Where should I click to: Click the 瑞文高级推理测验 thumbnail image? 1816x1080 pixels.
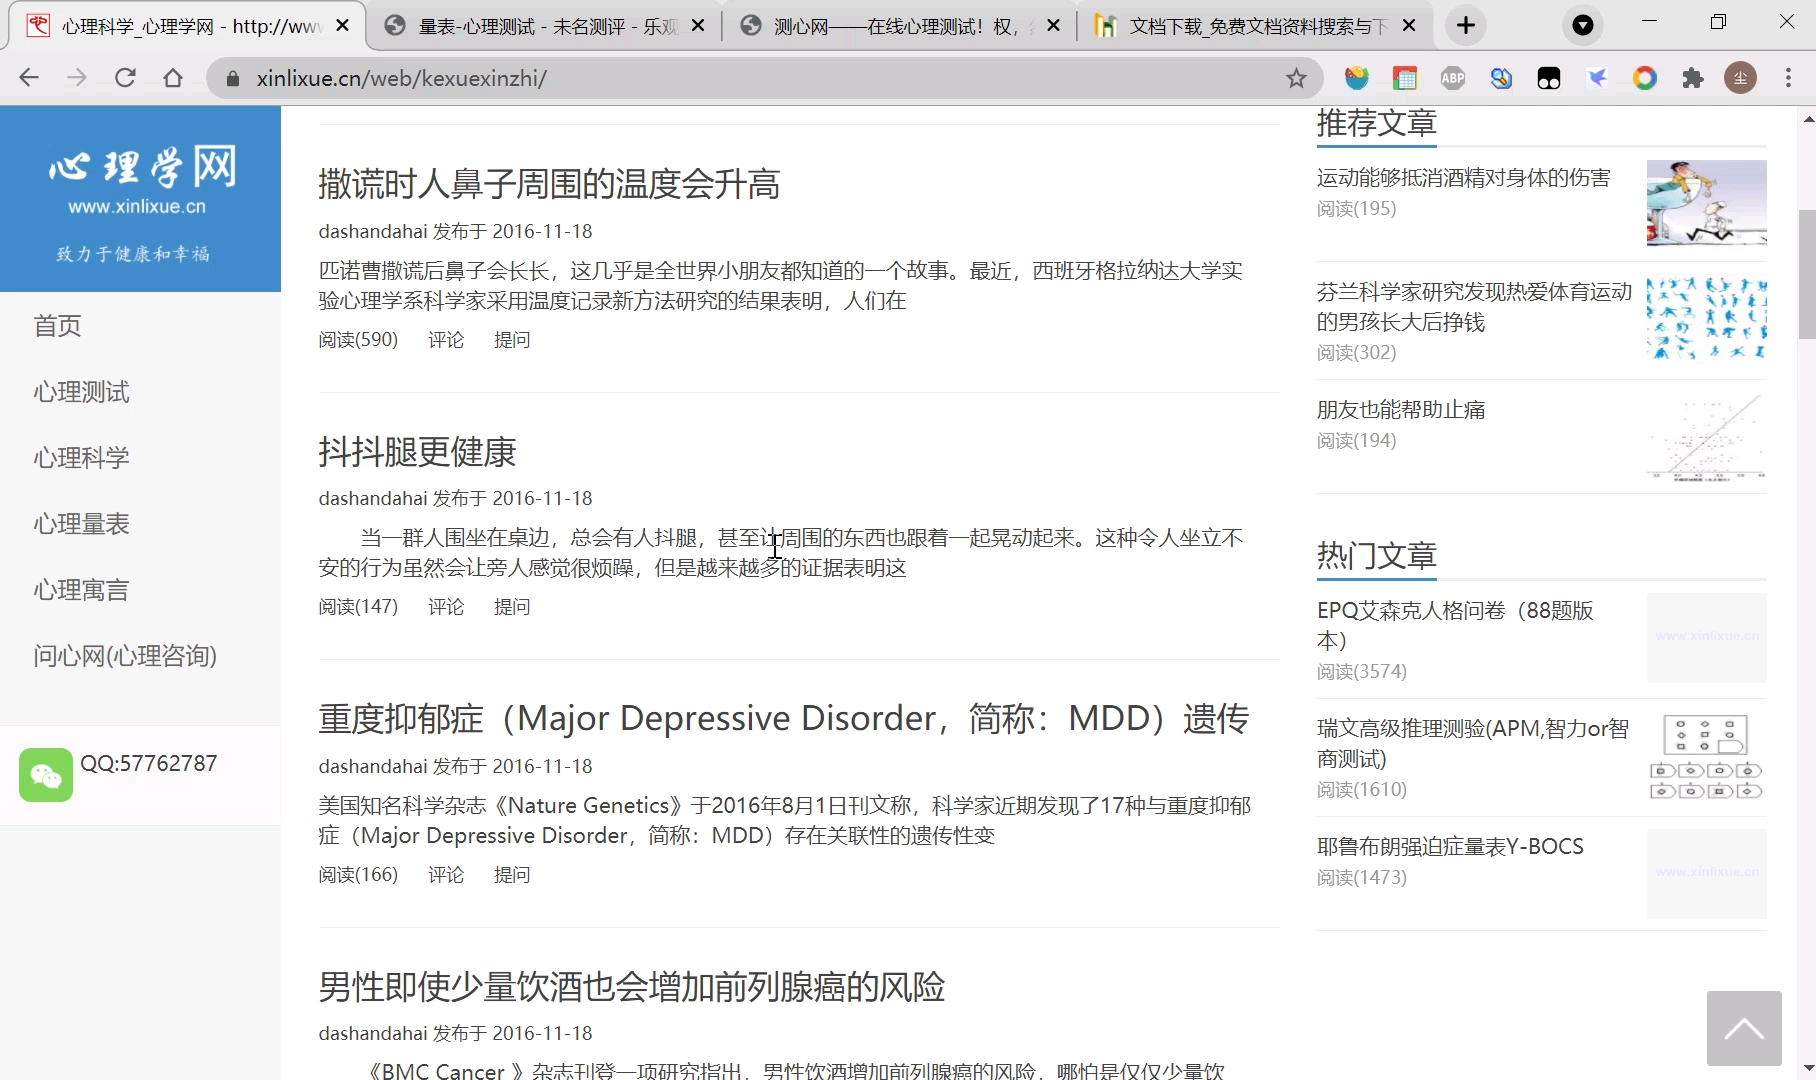tap(1705, 758)
